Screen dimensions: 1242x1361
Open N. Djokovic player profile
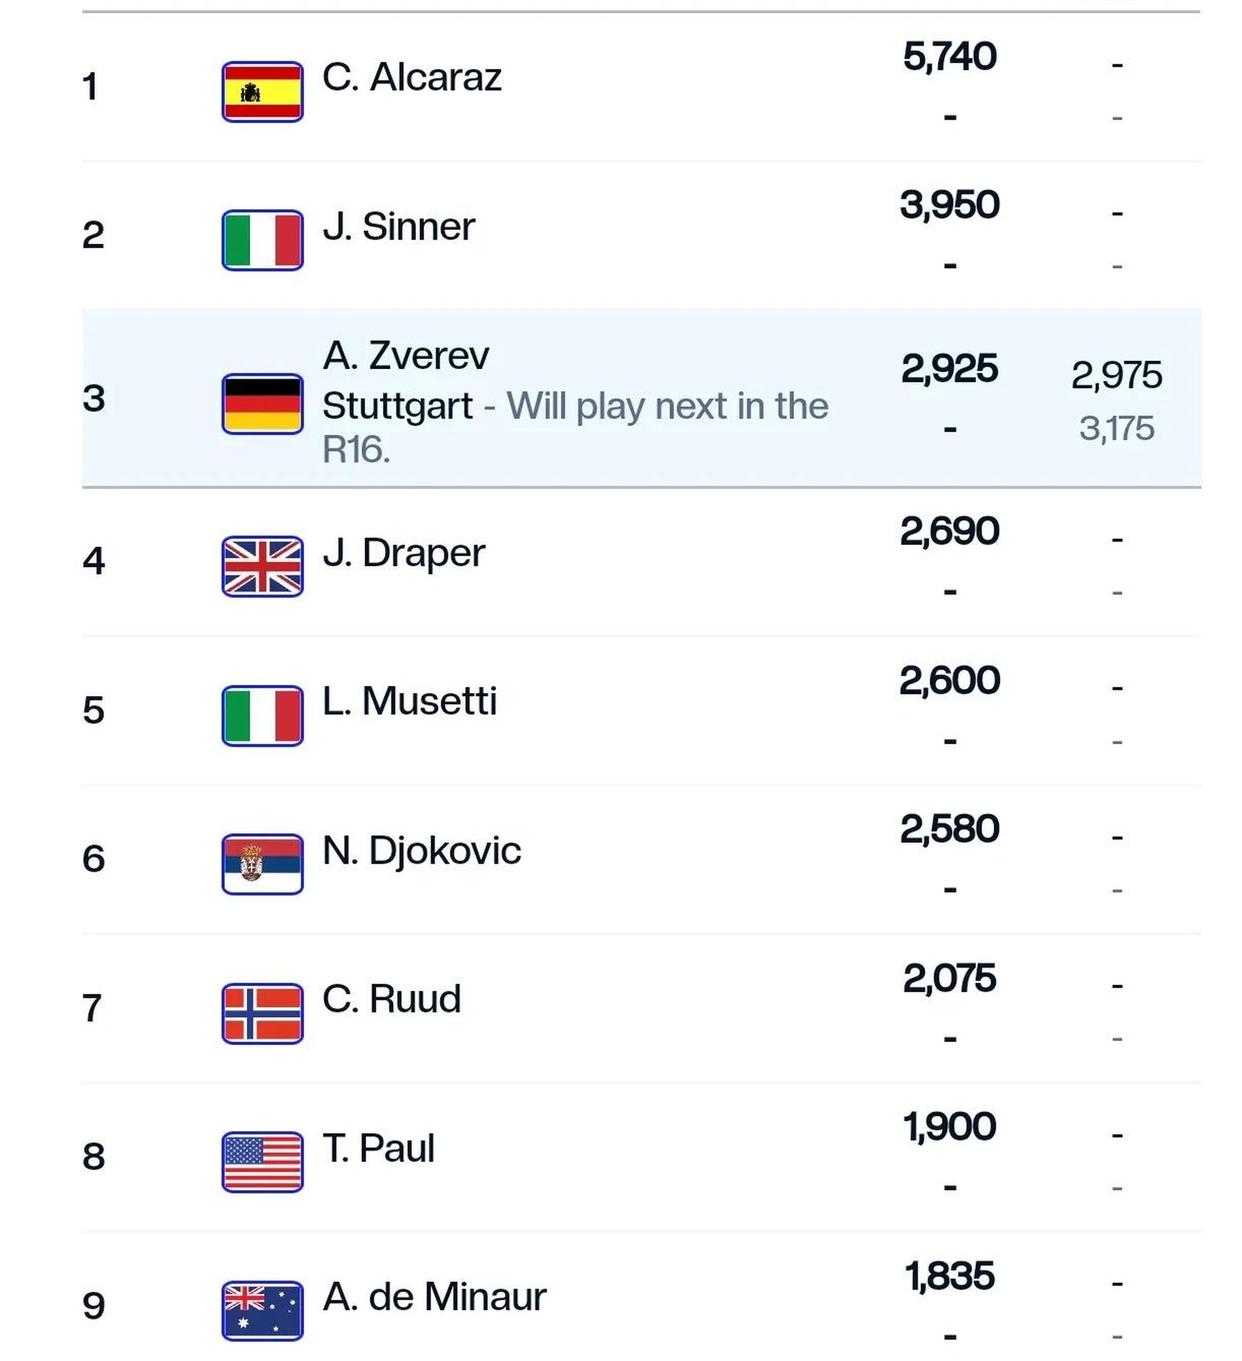(x=421, y=850)
